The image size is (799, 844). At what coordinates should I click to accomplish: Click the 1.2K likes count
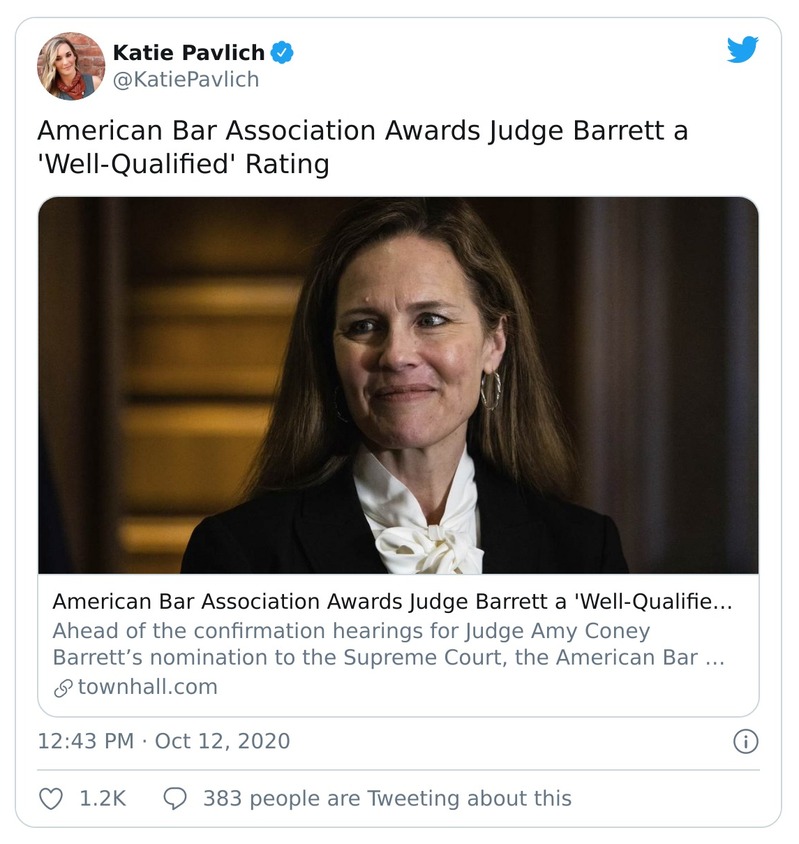tap(103, 798)
